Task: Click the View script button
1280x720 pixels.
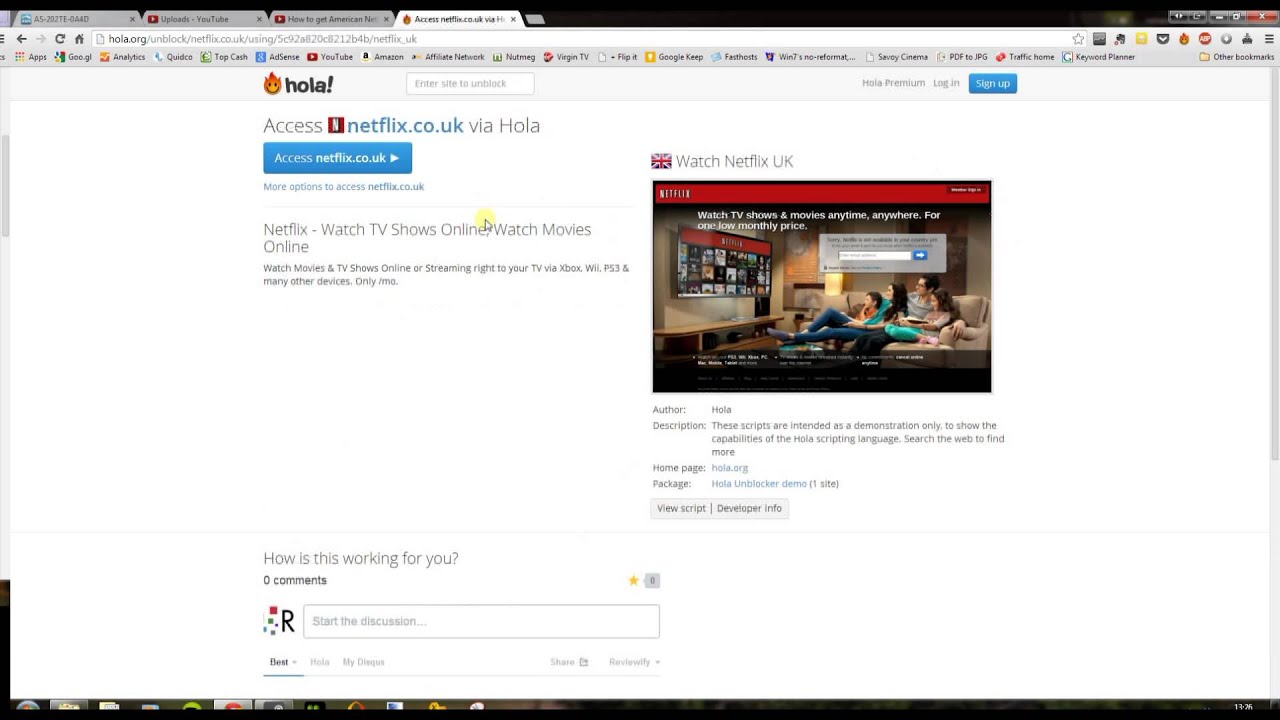Action: click(681, 508)
